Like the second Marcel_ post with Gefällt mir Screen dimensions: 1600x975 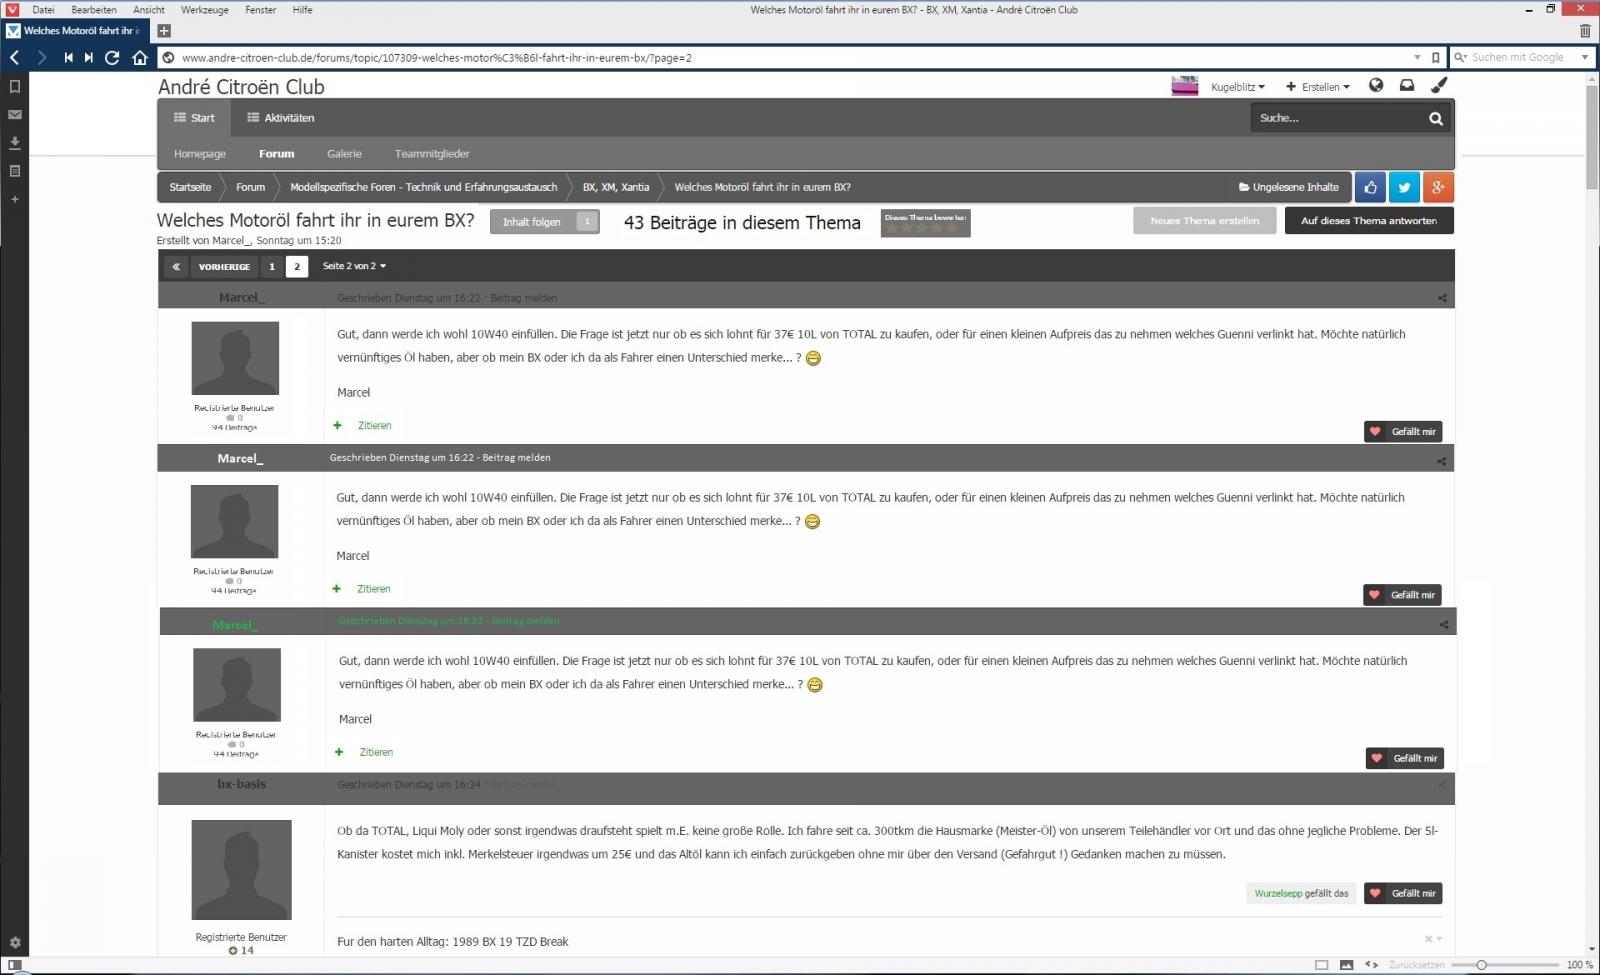pos(1402,595)
